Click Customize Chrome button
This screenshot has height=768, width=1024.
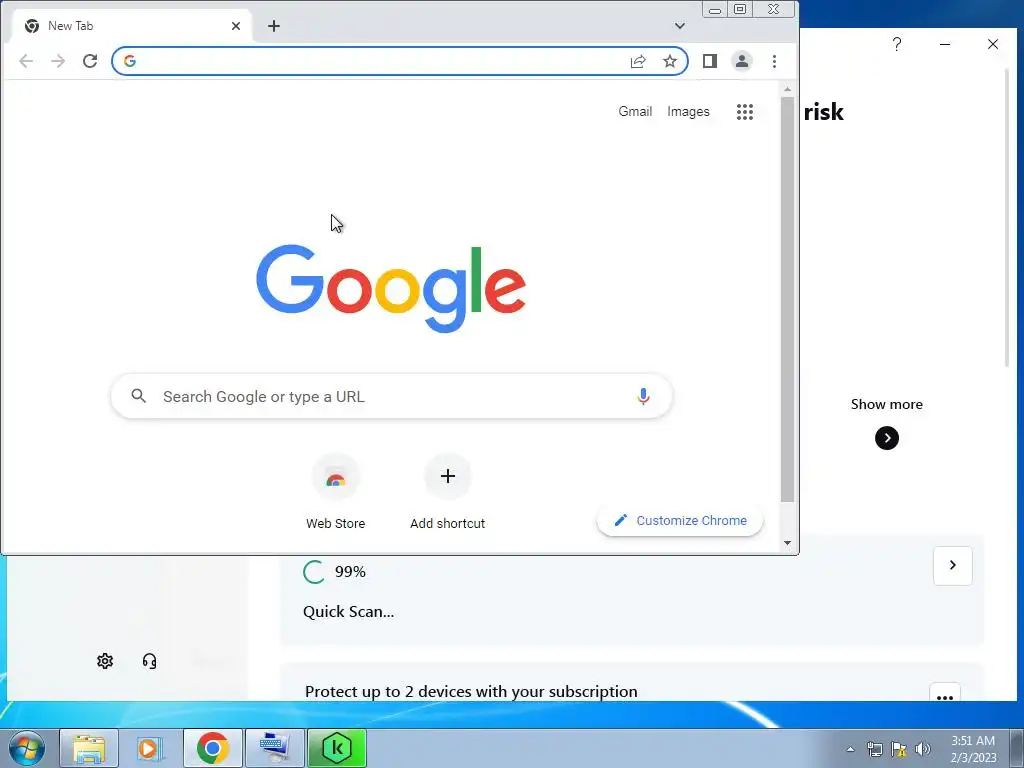tap(680, 520)
